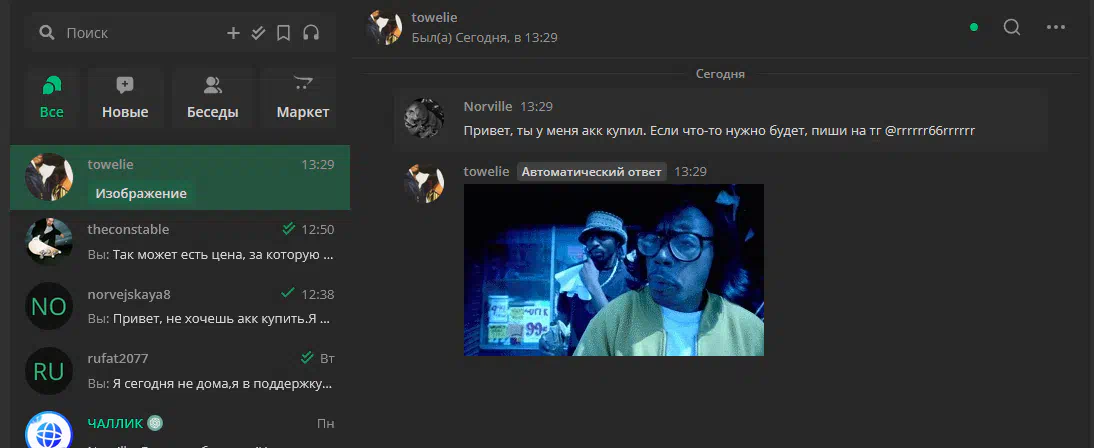The image size is (1094, 448).
Task: Click towelie avatar in chat header
Action: (x=384, y=27)
